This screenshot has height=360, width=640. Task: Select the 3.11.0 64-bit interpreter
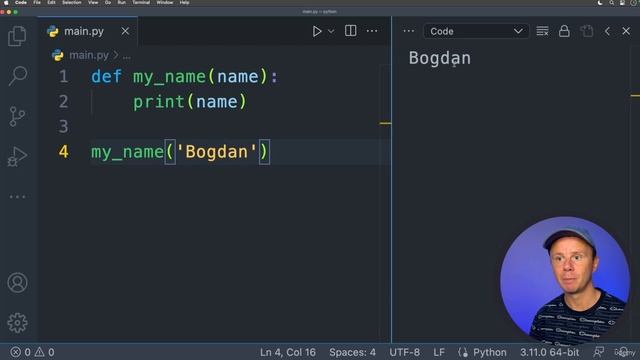(549, 352)
